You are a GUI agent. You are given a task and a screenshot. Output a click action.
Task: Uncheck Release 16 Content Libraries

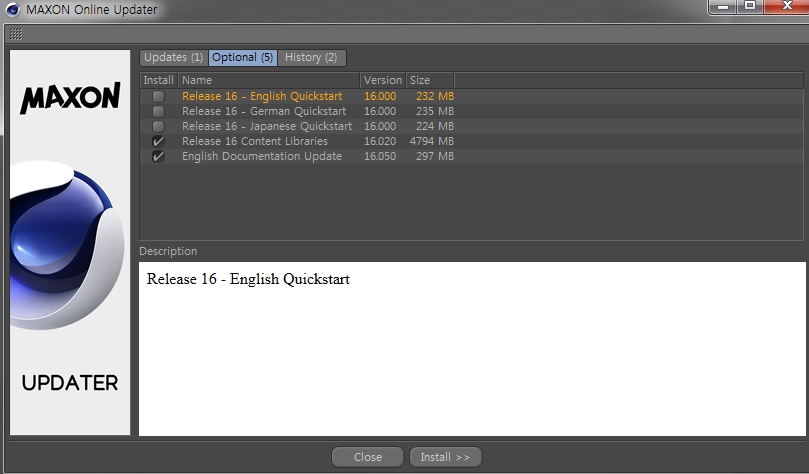pos(158,142)
